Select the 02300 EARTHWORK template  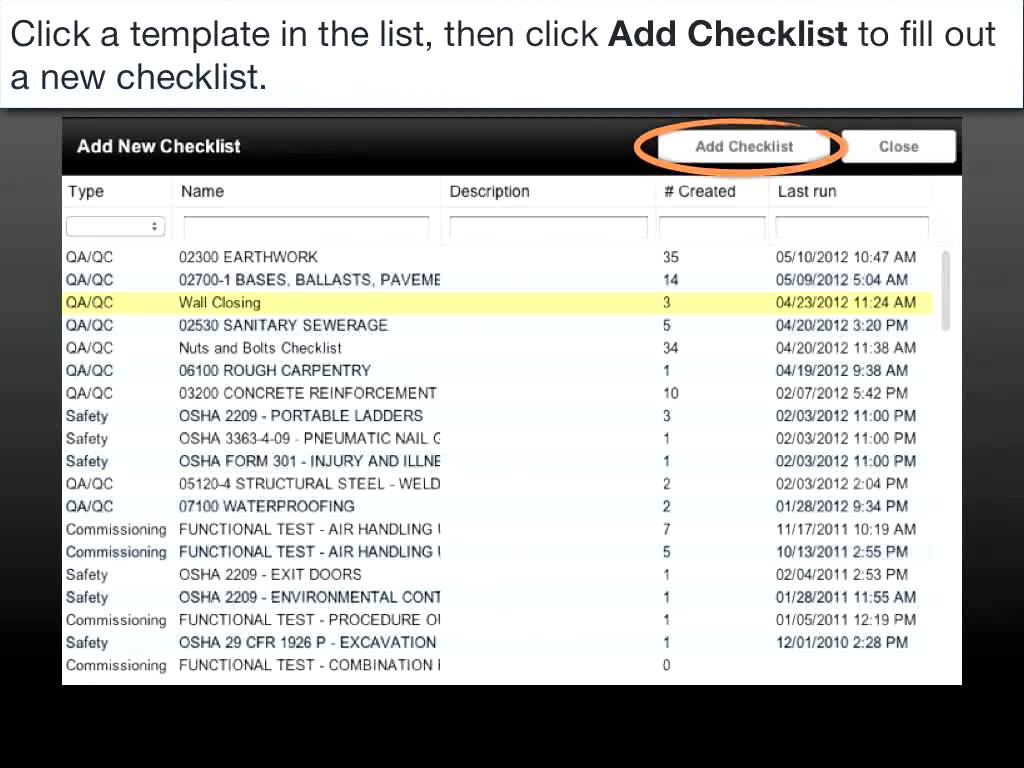pyautogui.click(x=300, y=257)
